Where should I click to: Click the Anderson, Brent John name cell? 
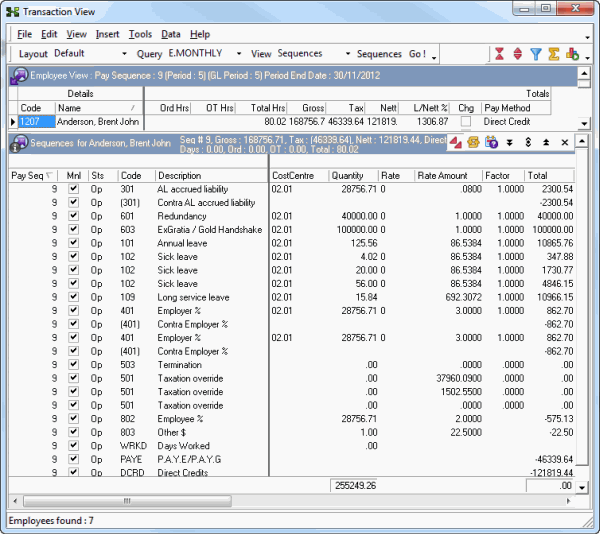99,122
